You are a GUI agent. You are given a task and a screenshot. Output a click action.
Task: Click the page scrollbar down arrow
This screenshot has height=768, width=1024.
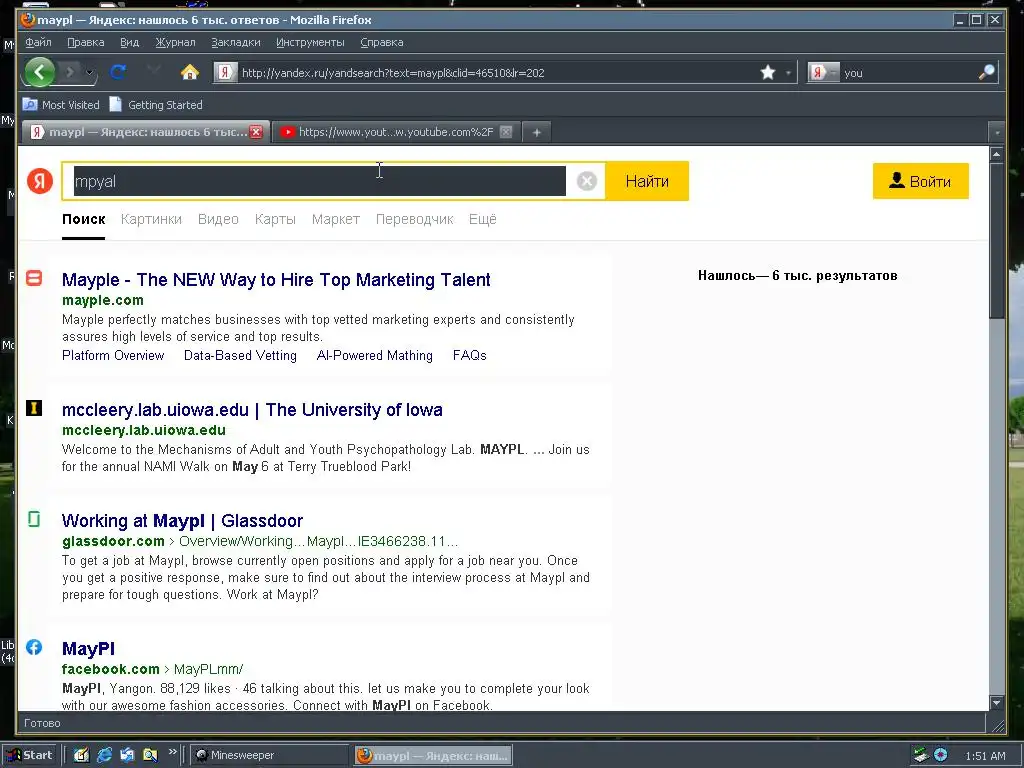point(997,703)
